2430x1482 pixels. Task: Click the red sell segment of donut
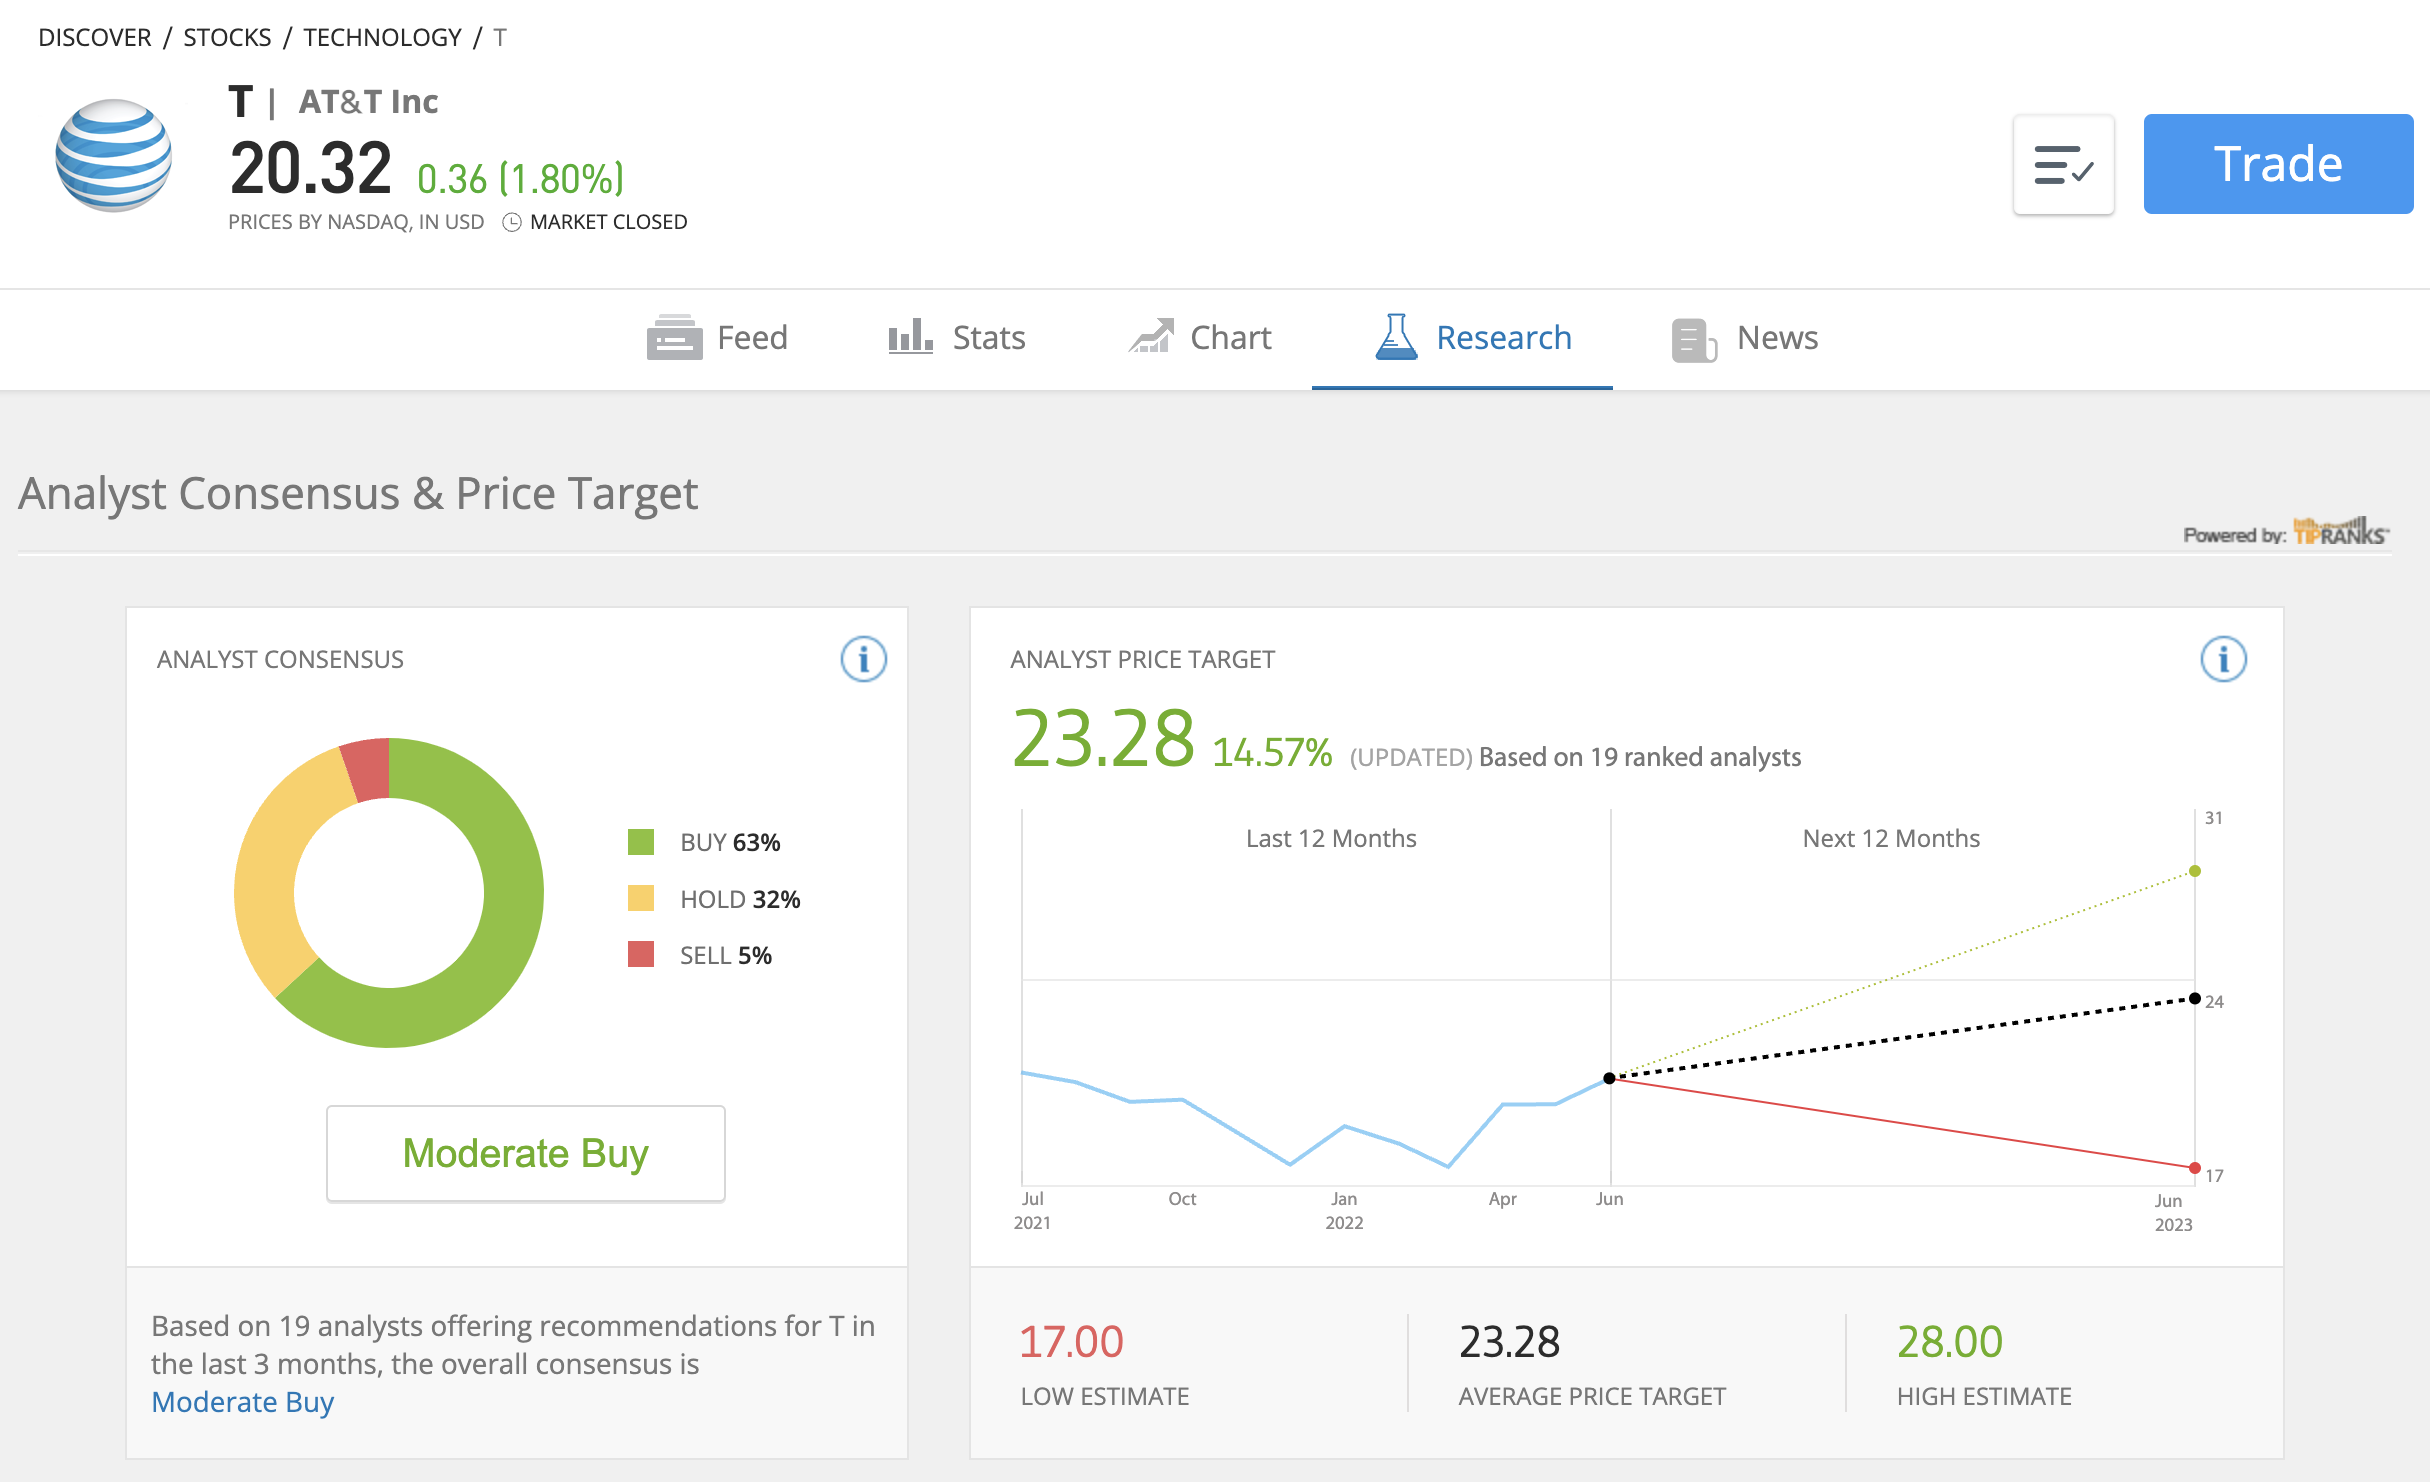pyautogui.click(x=367, y=769)
